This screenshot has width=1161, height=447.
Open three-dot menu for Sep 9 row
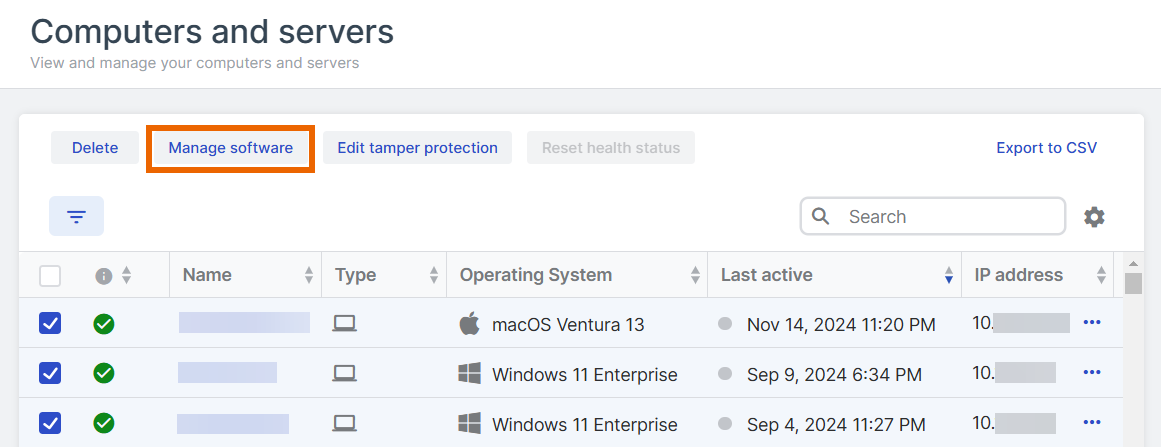[x=1092, y=372]
